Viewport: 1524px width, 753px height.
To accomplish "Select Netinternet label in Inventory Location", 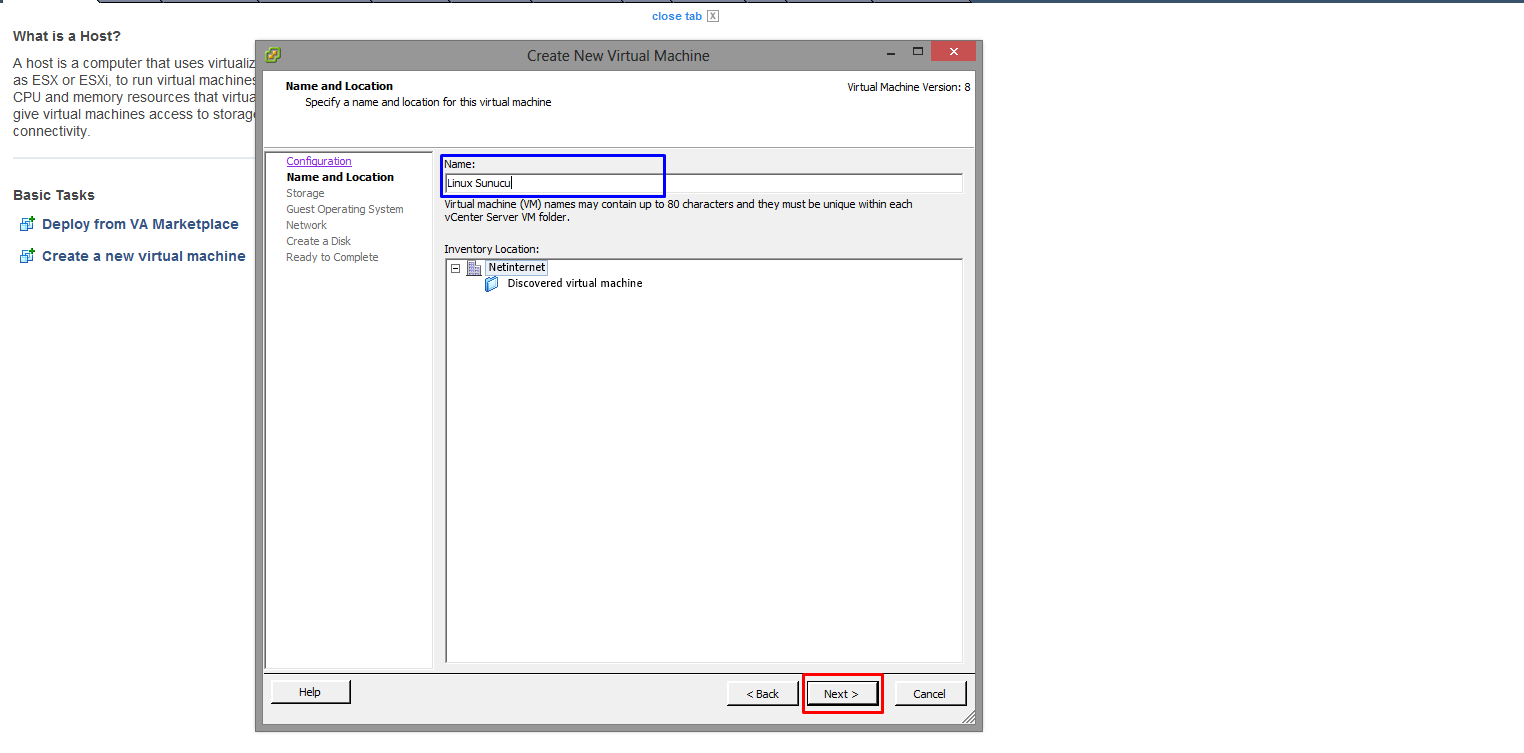I will point(516,268).
